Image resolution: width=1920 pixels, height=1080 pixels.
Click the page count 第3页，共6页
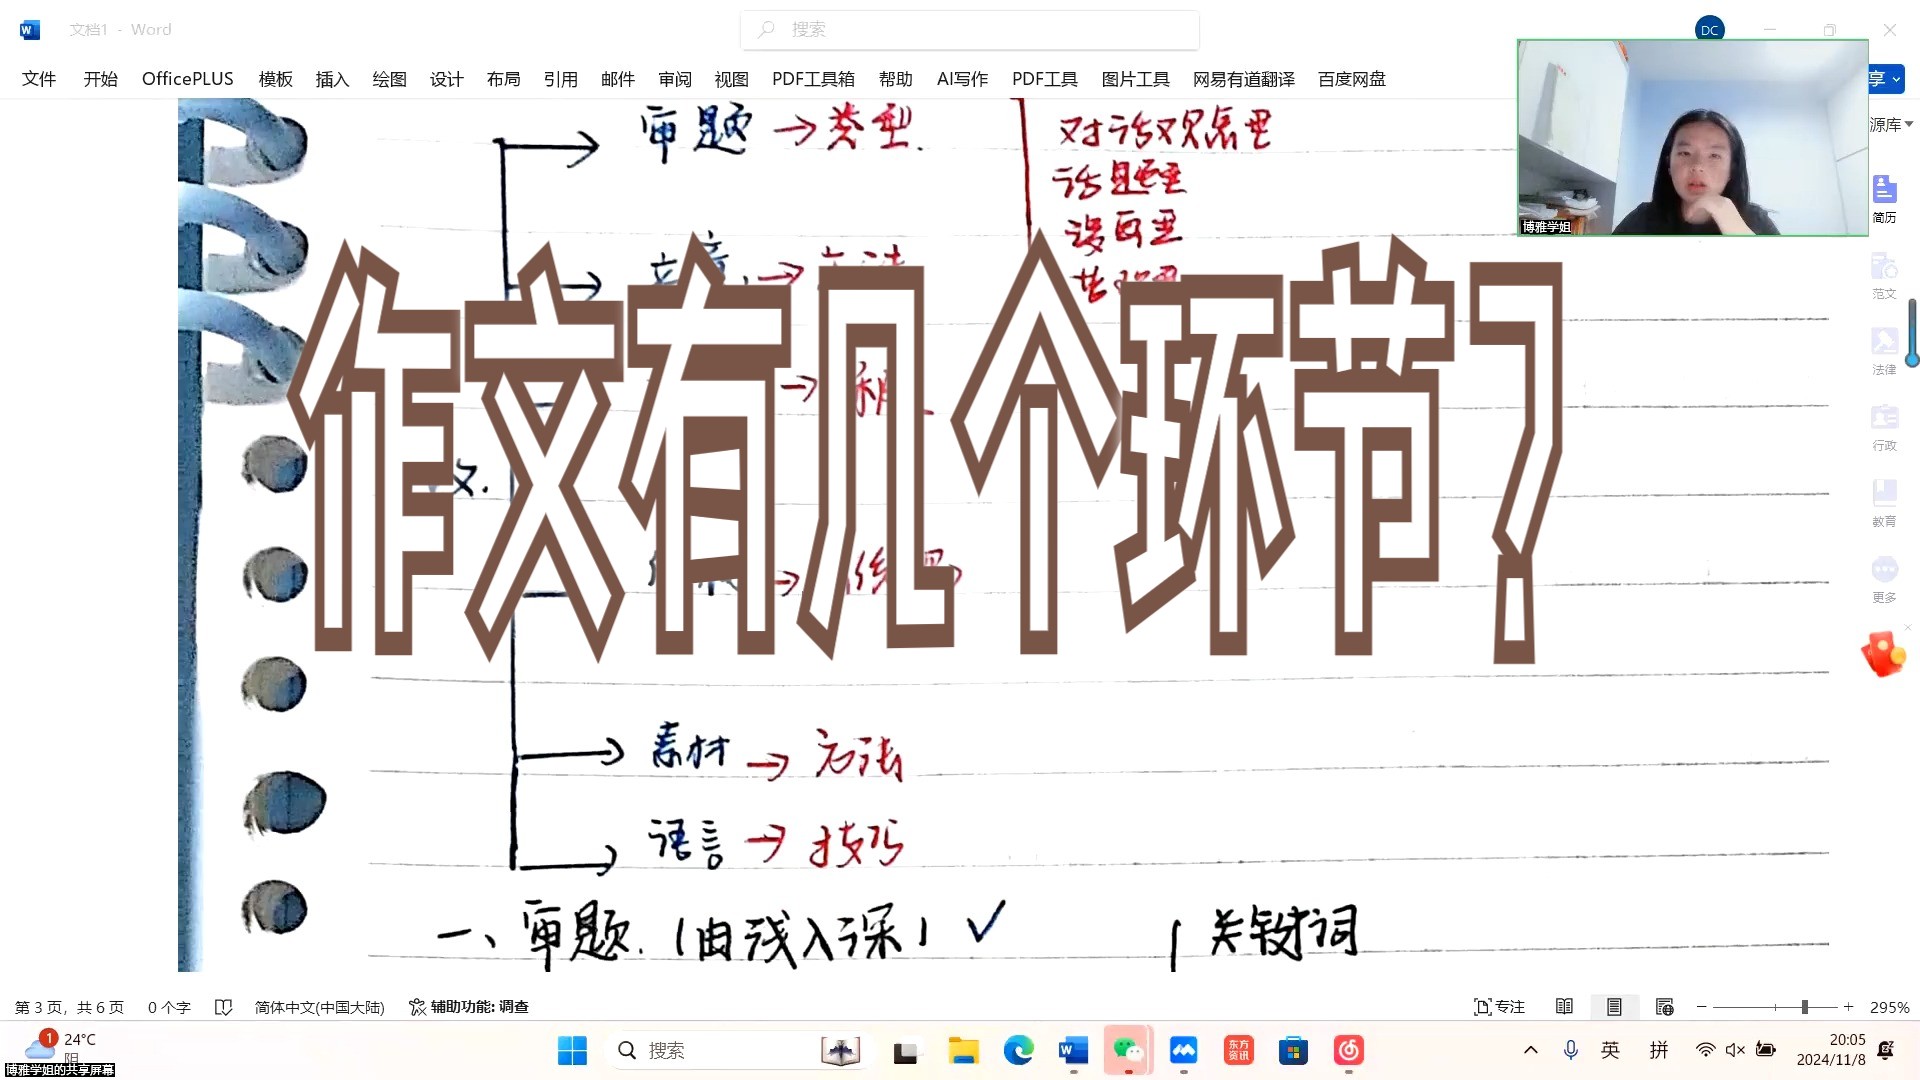click(69, 1007)
